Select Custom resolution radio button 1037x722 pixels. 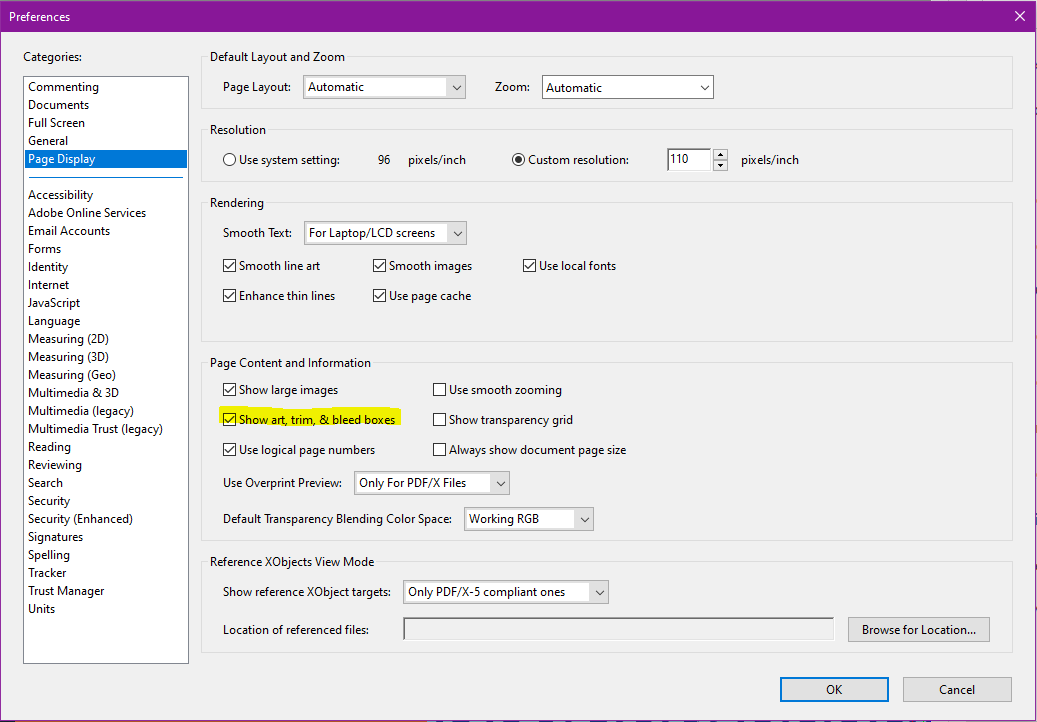click(x=518, y=159)
